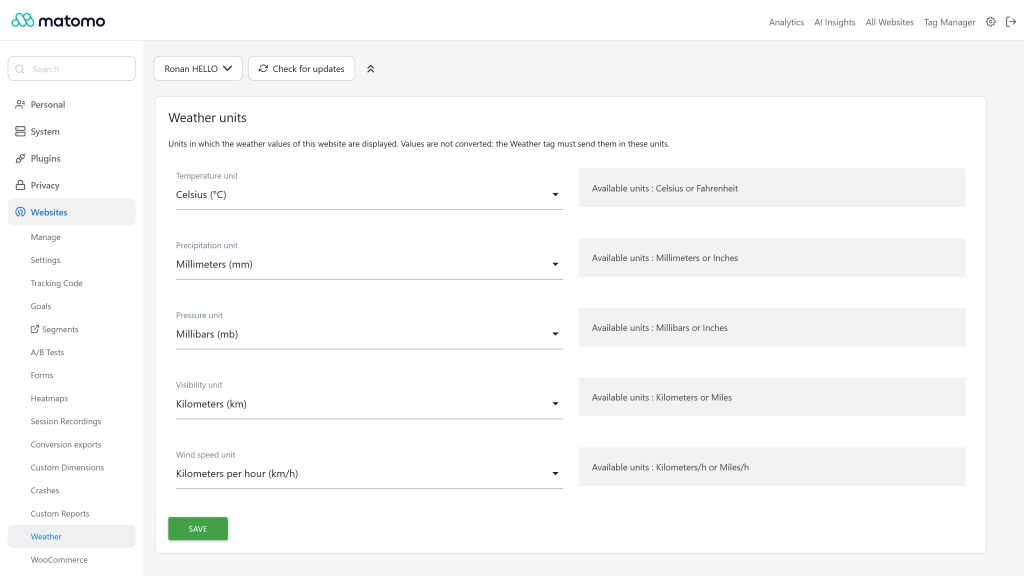Screen dimensions: 1024x576
Task: Click the green Save button
Action: click(198, 529)
